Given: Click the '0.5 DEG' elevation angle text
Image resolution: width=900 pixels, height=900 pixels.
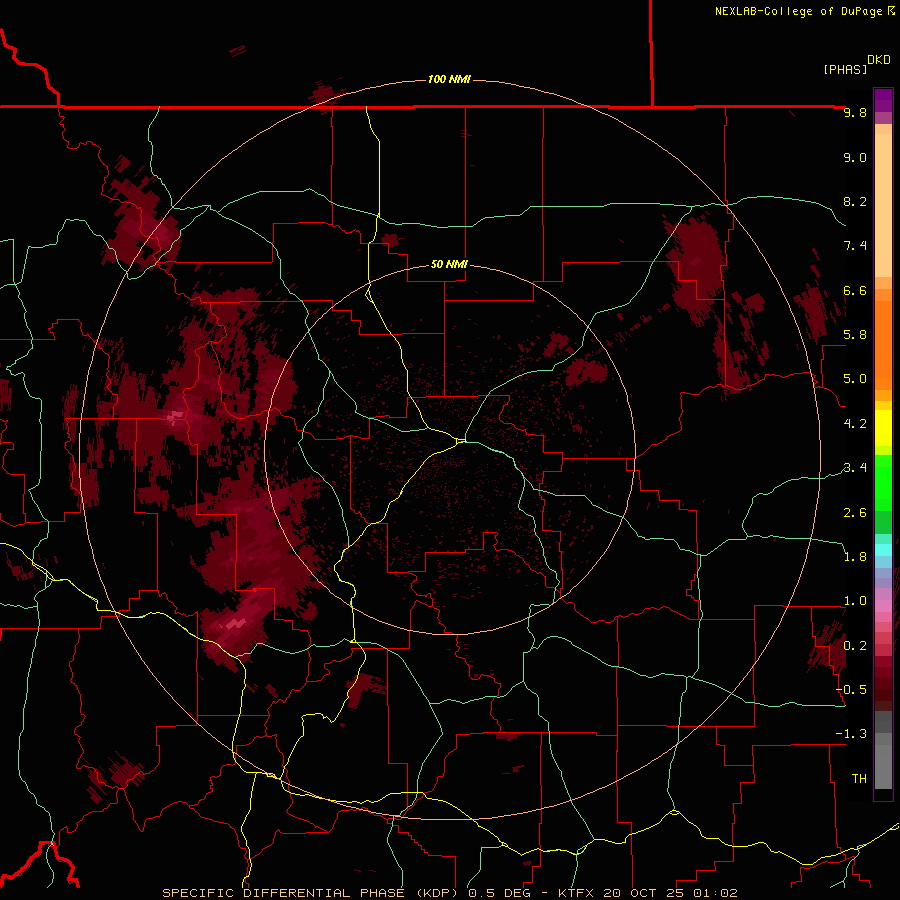Looking at the screenshot, I should 503,893.
